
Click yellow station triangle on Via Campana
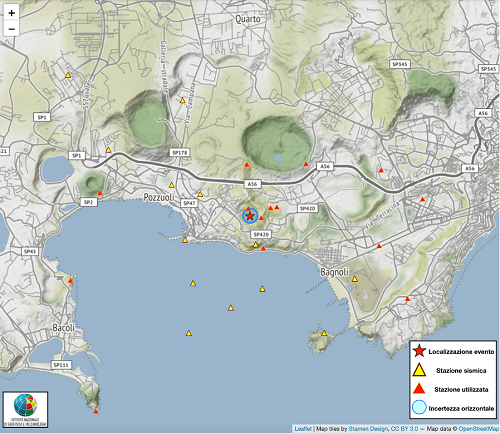click(182, 100)
